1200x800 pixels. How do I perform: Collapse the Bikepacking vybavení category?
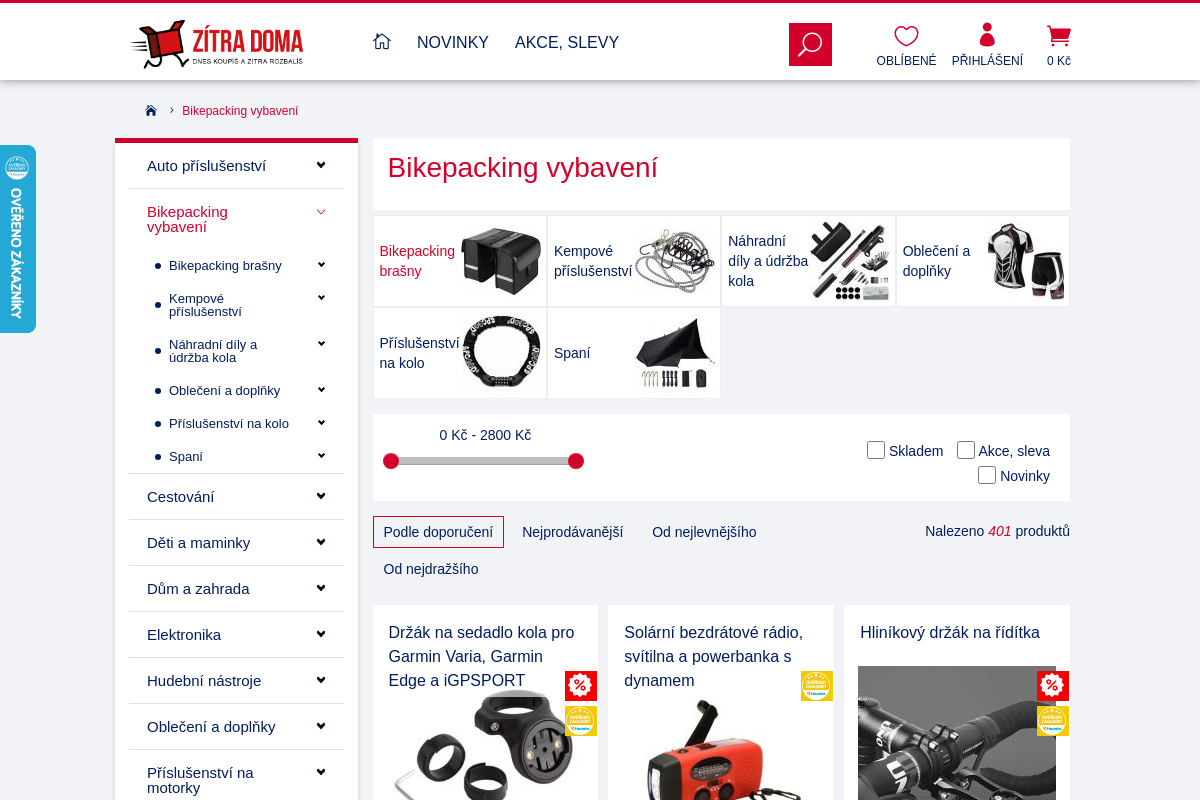pyautogui.click(x=321, y=212)
